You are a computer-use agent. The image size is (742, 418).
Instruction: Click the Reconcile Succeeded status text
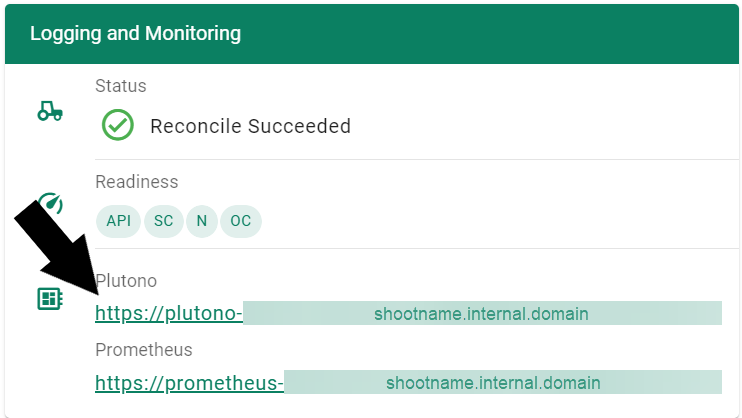tap(250, 126)
